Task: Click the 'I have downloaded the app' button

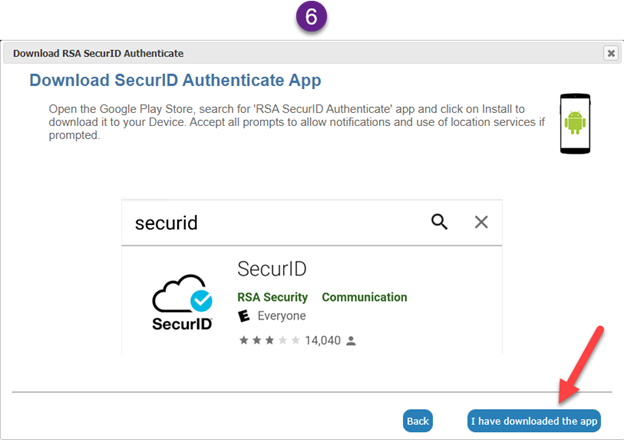Action: (x=534, y=421)
